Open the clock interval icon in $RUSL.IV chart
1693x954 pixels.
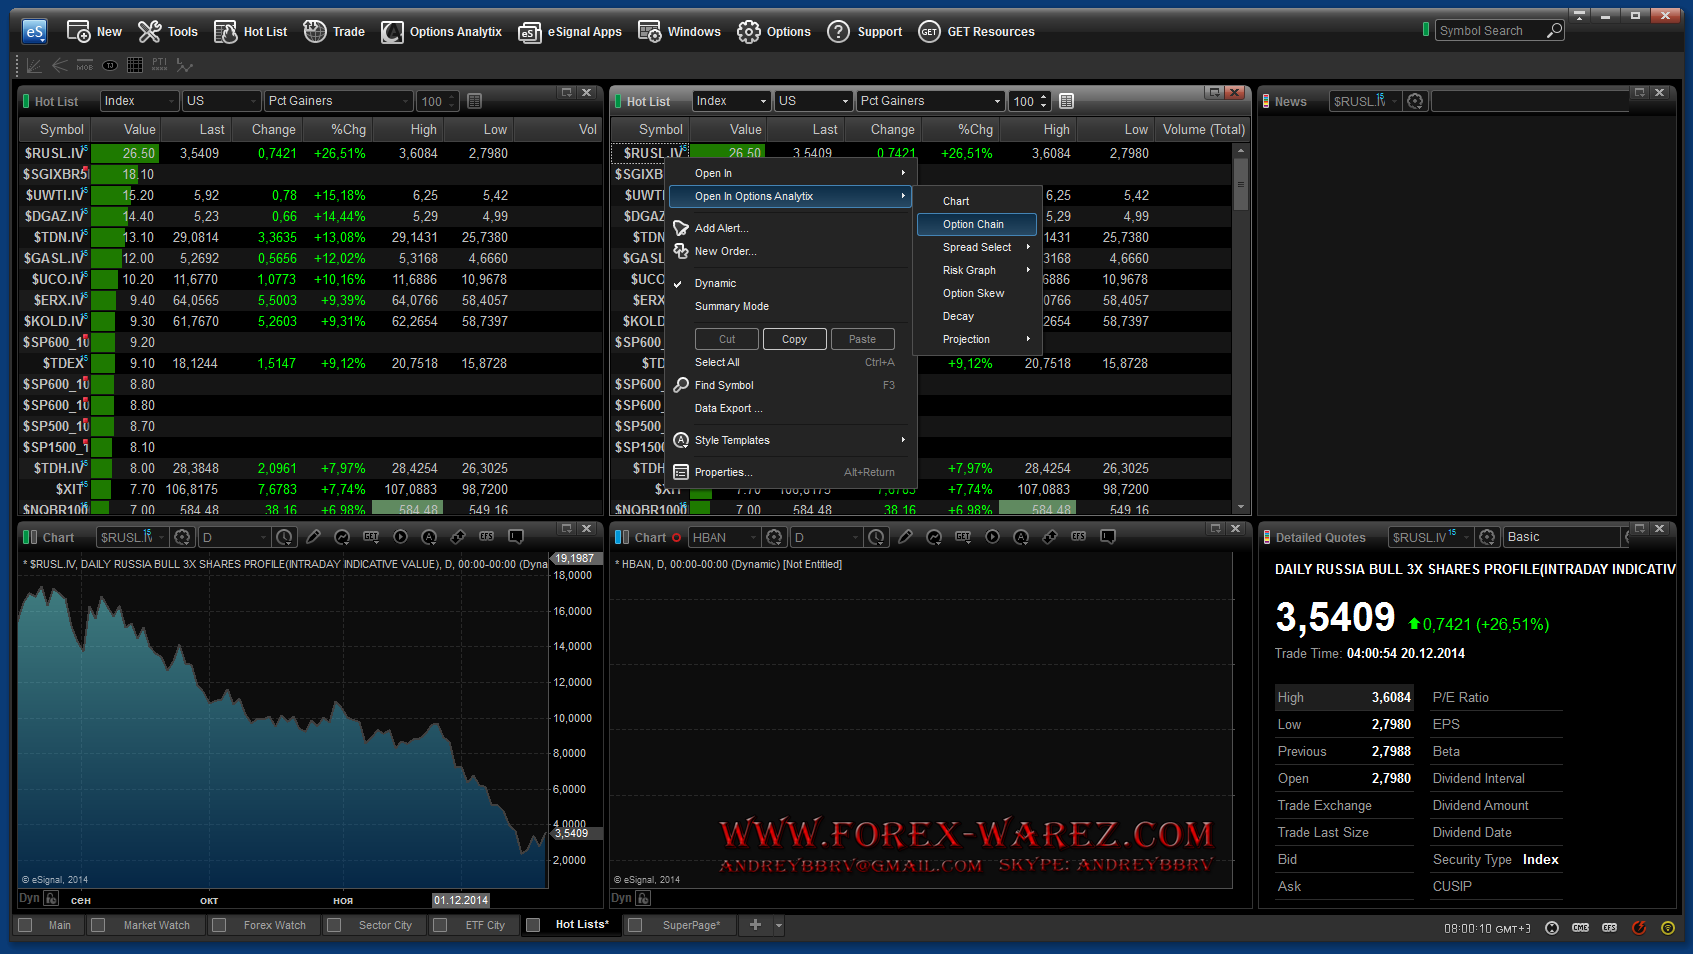point(285,537)
